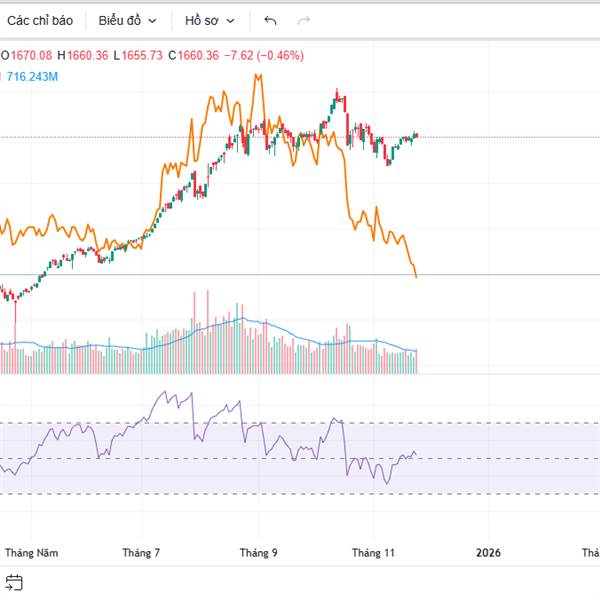The height and width of the screenshot is (600, 600).
Task: Click the 2026 label on time axis
Action: 488,552
